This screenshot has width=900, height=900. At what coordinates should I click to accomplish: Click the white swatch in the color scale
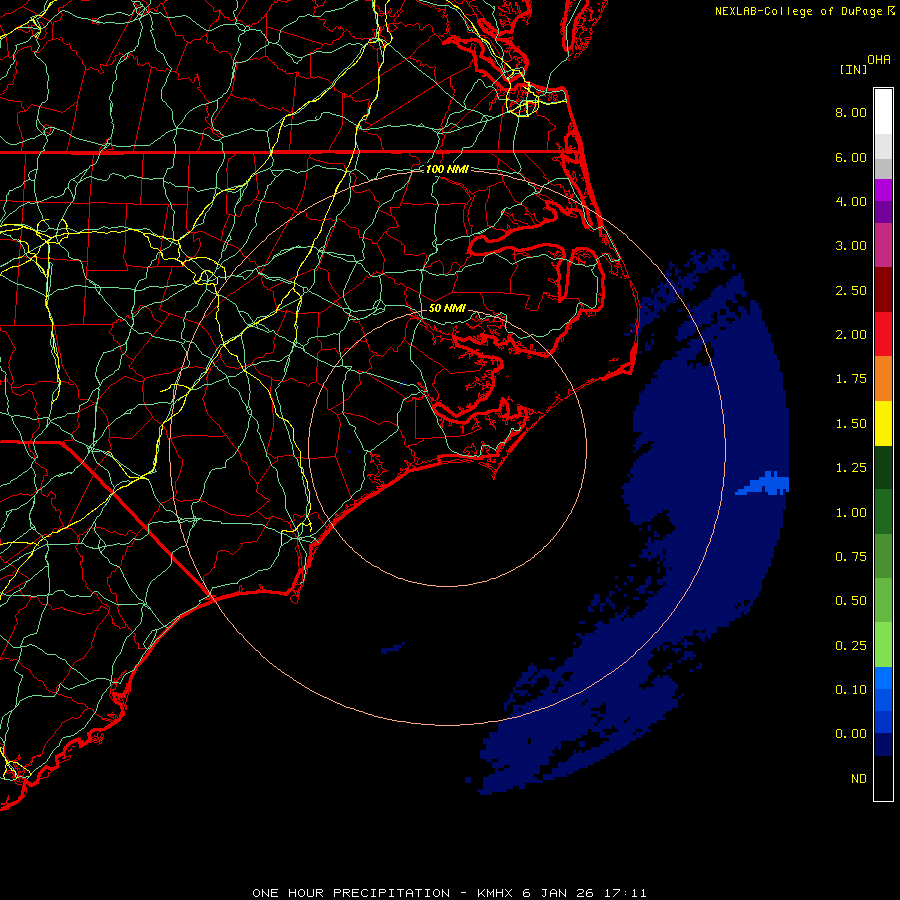click(x=883, y=111)
